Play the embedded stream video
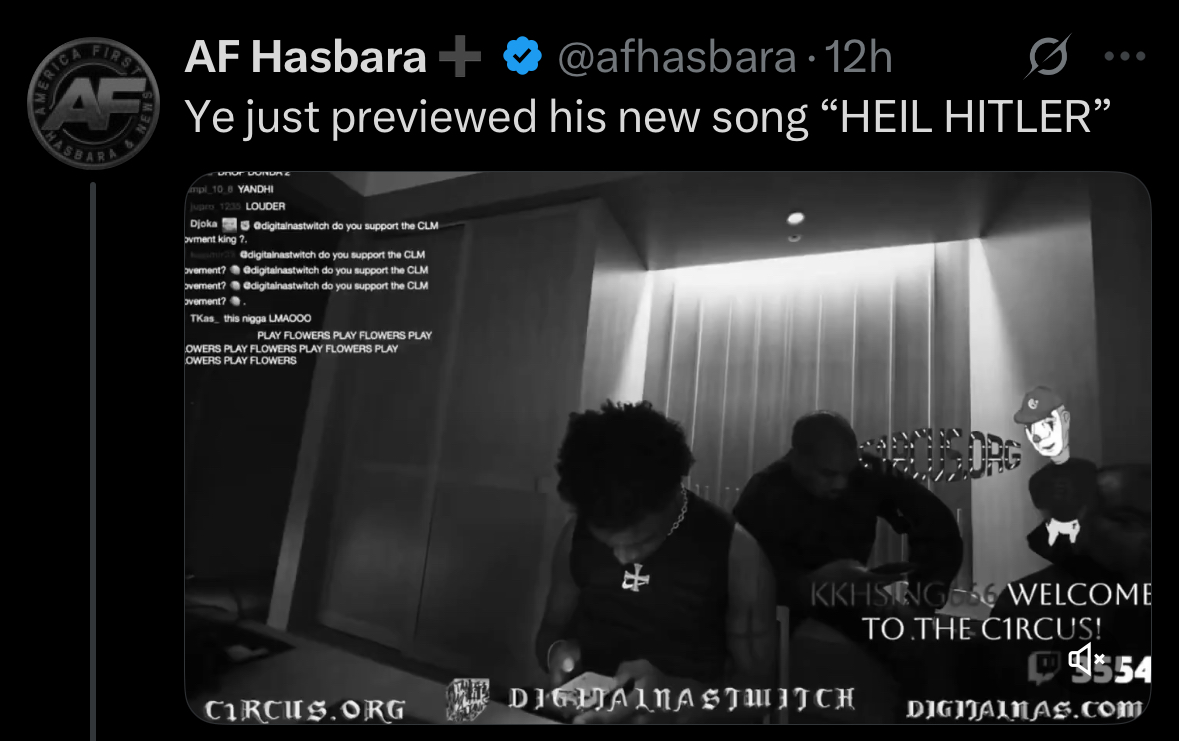Viewport: 1179px width, 741px height. tap(668, 448)
